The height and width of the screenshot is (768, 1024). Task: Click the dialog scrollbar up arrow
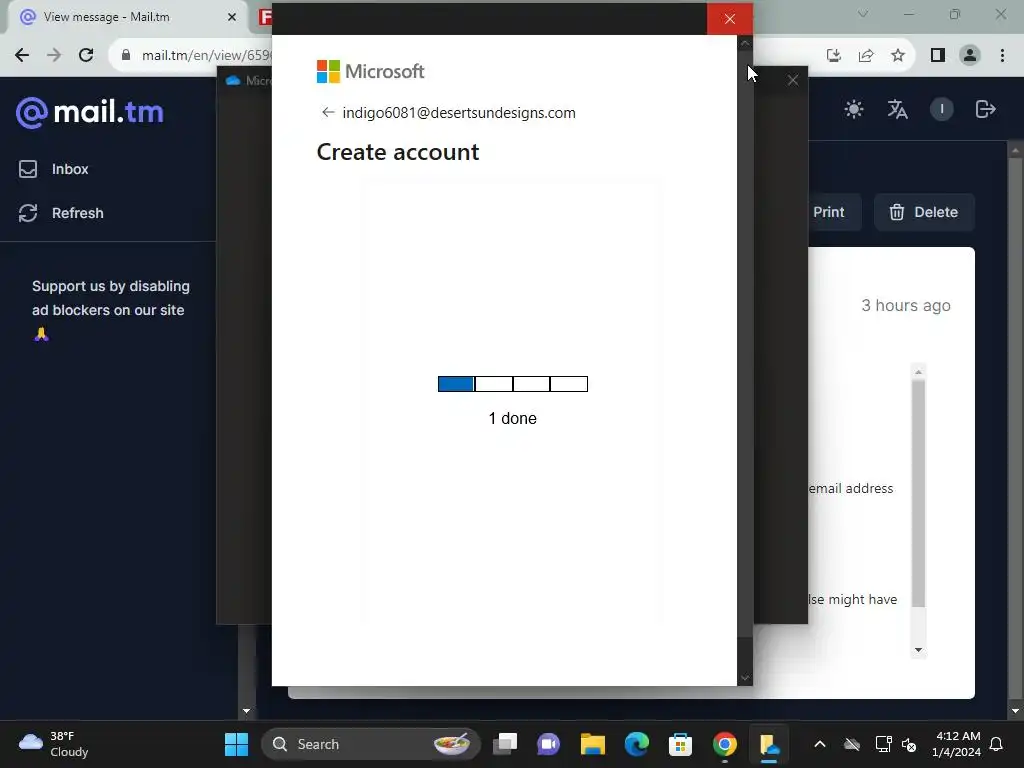click(744, 43)
